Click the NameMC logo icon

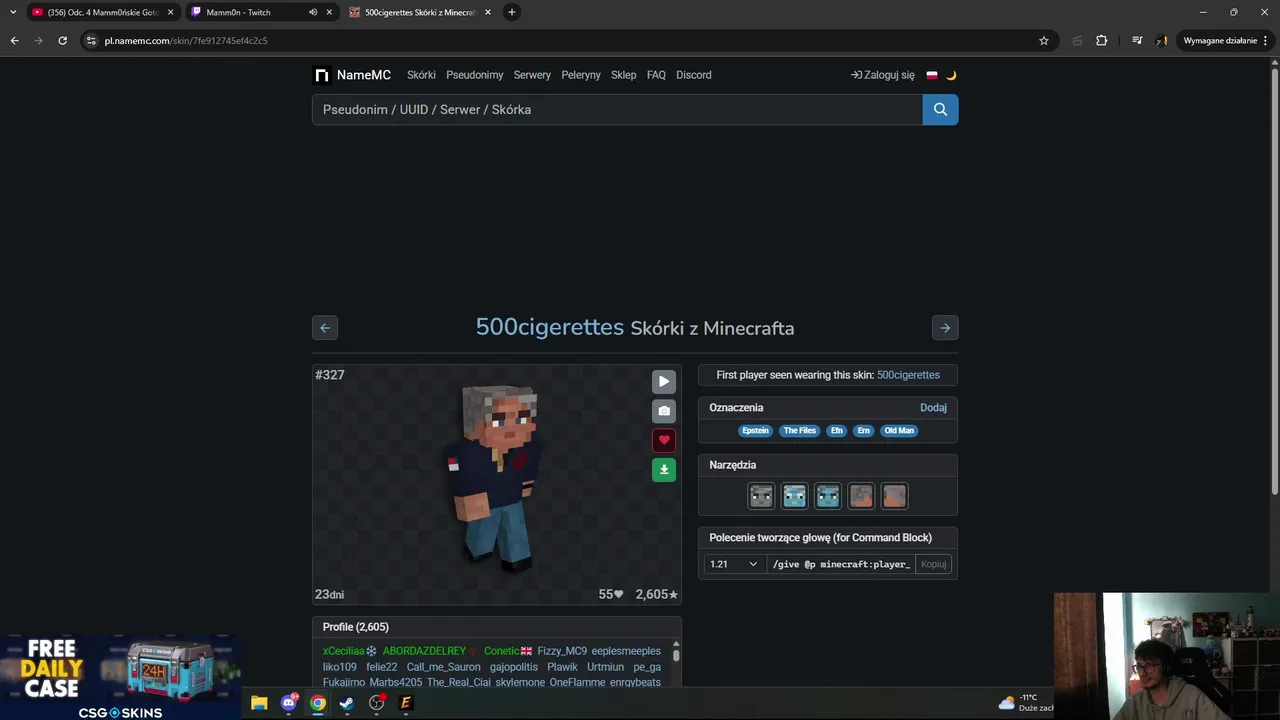(321, 75)
